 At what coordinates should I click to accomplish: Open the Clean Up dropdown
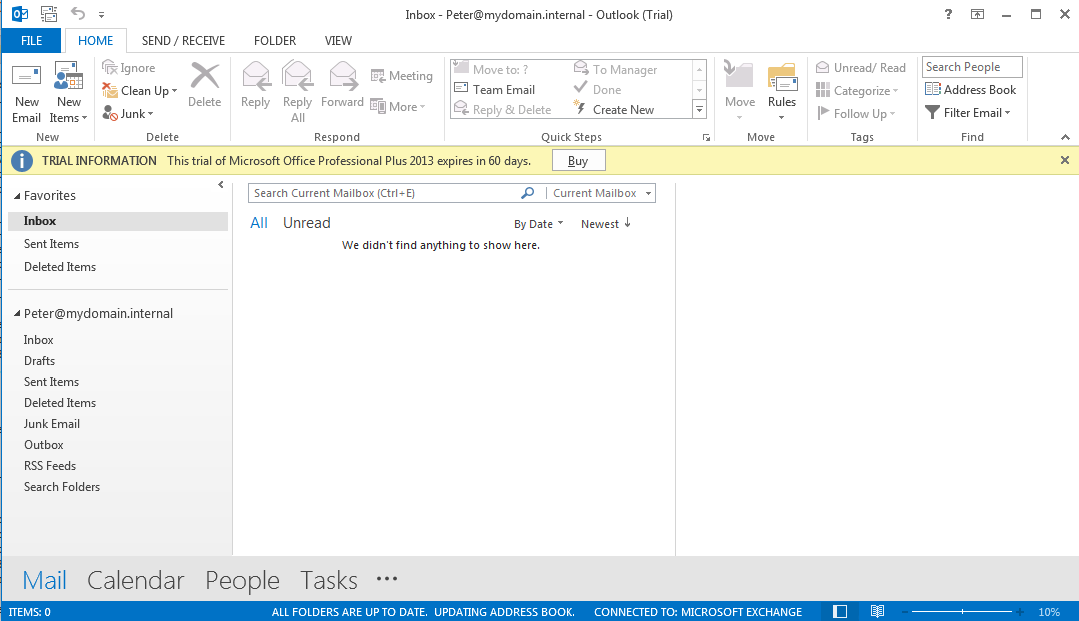[140, 90]
